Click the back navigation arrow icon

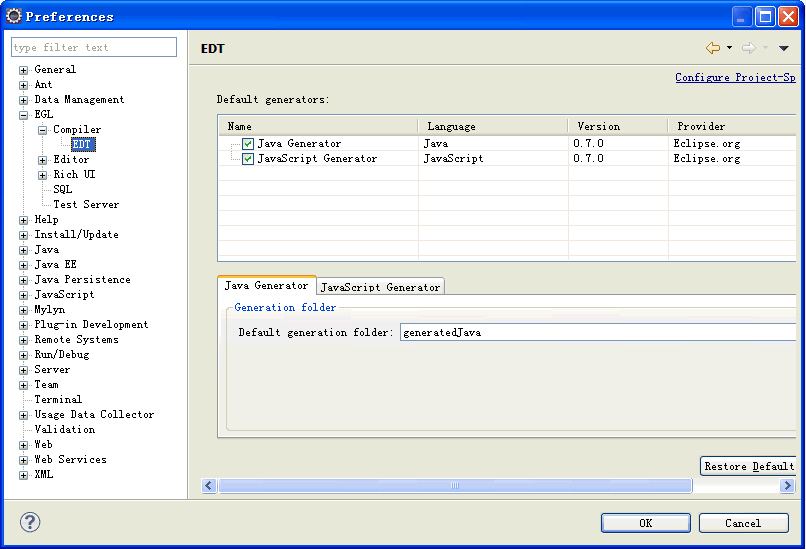click(x=712, y=48)
